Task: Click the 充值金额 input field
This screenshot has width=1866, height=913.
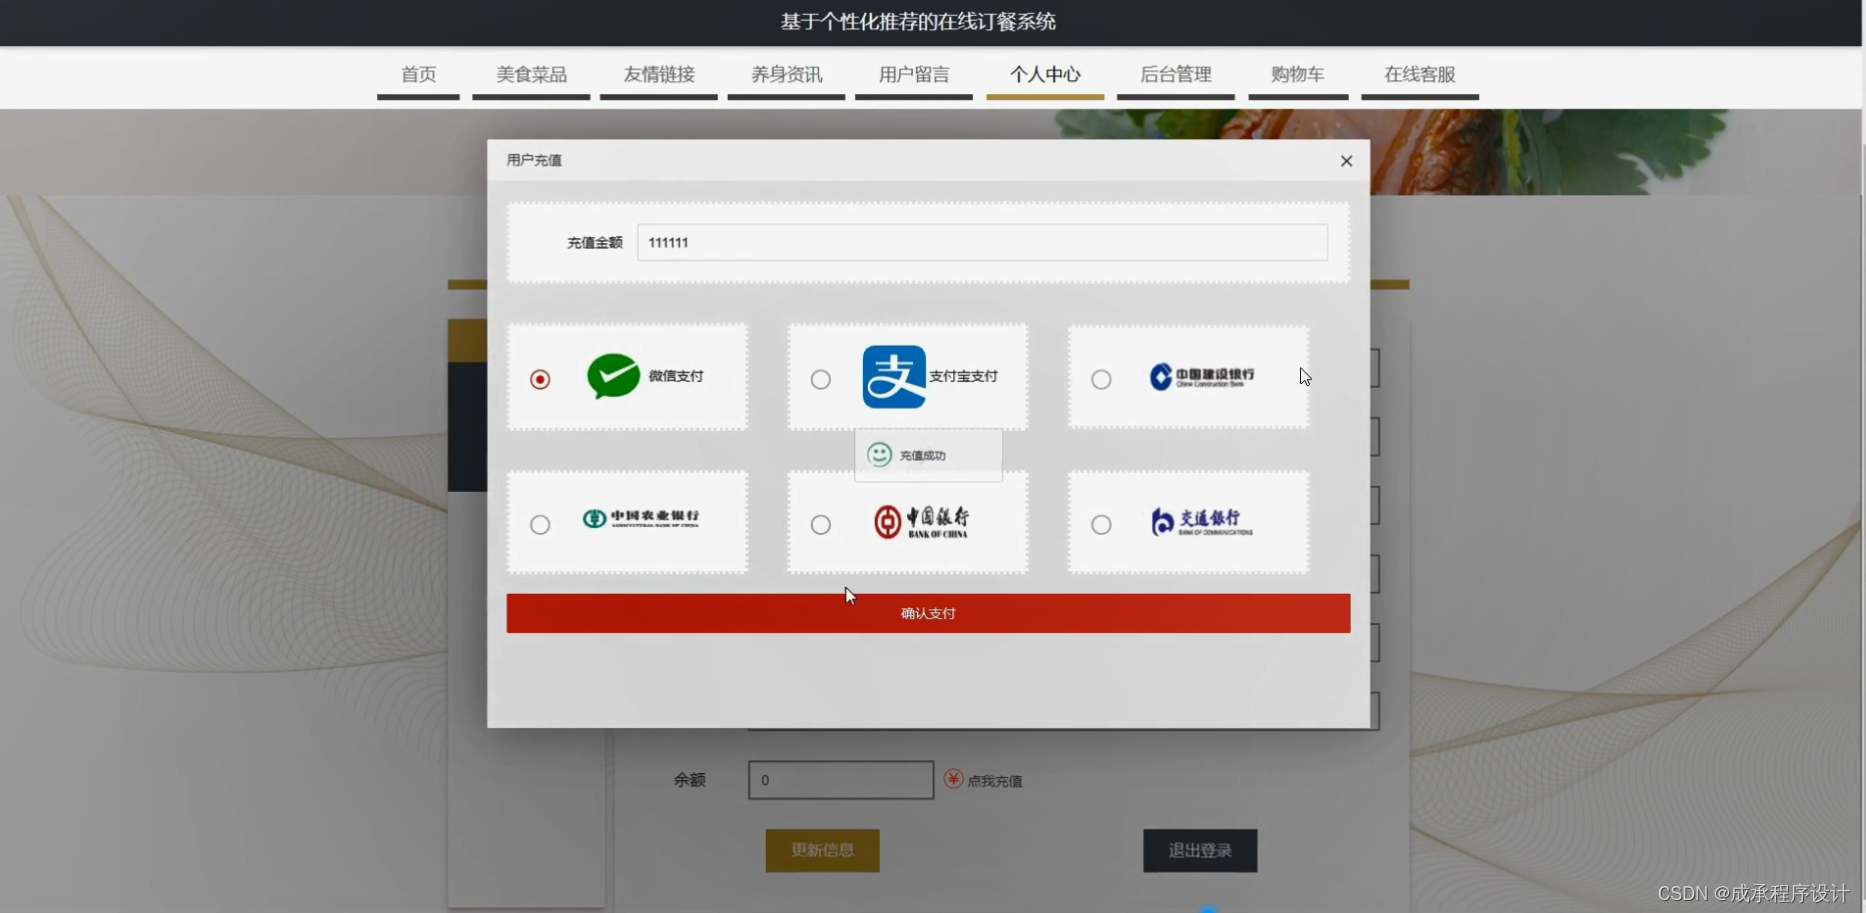Action: [x=982, y=242]
